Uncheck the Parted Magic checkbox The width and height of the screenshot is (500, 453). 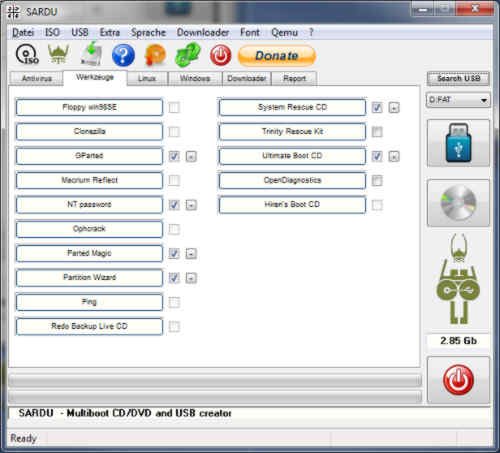pos(174,254)
